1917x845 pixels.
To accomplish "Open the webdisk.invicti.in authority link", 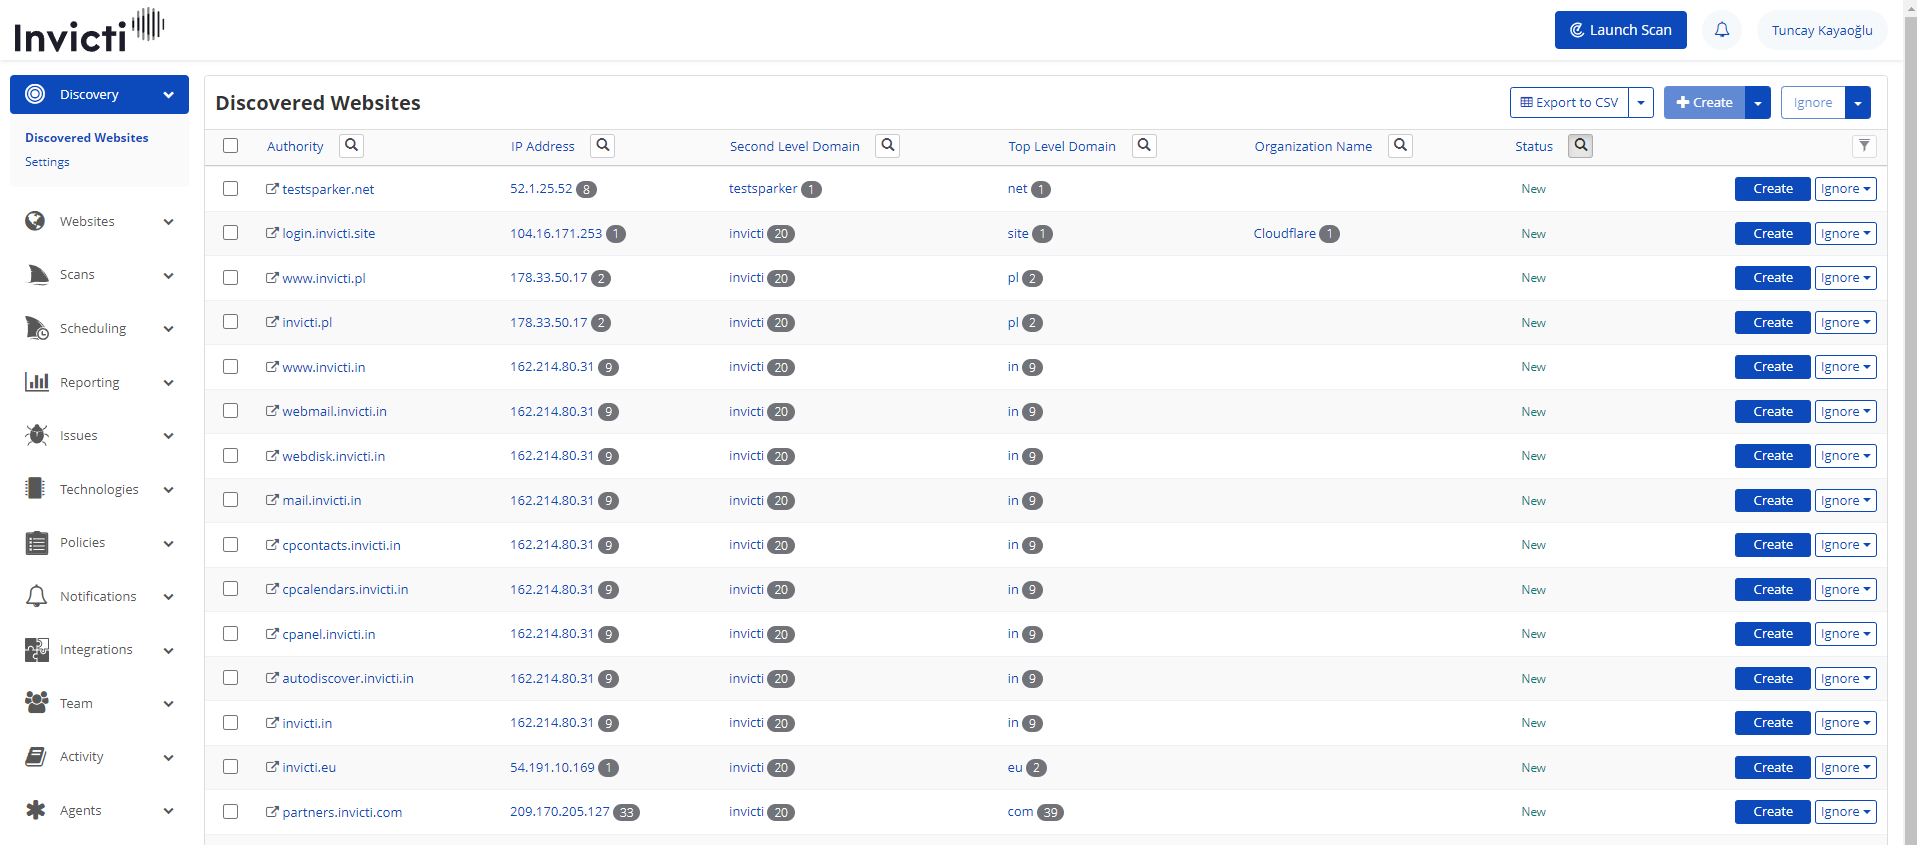I will [333, 456].
